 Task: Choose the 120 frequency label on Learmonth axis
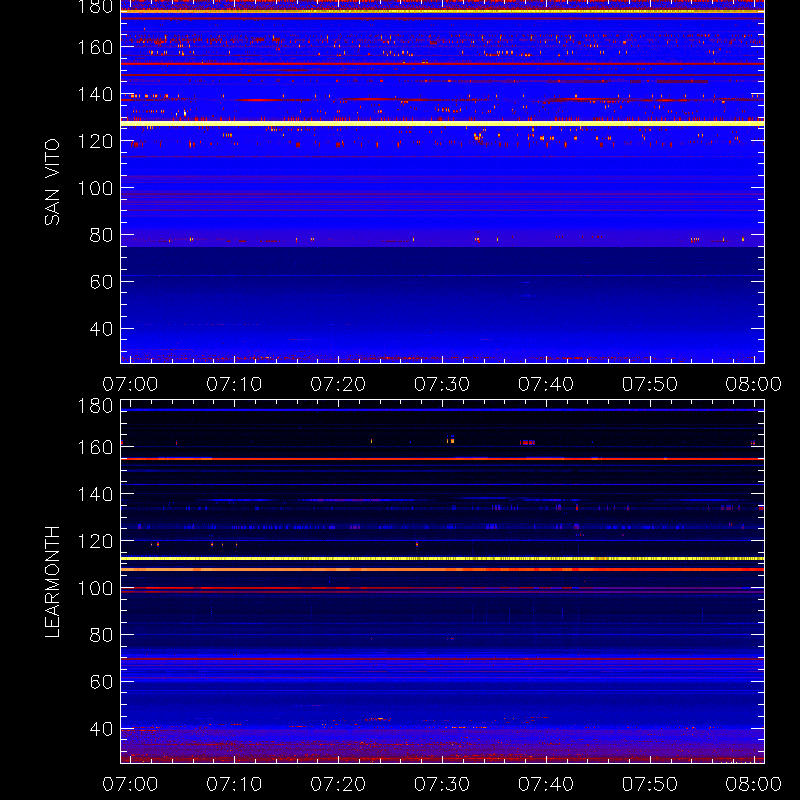(95, 541)
